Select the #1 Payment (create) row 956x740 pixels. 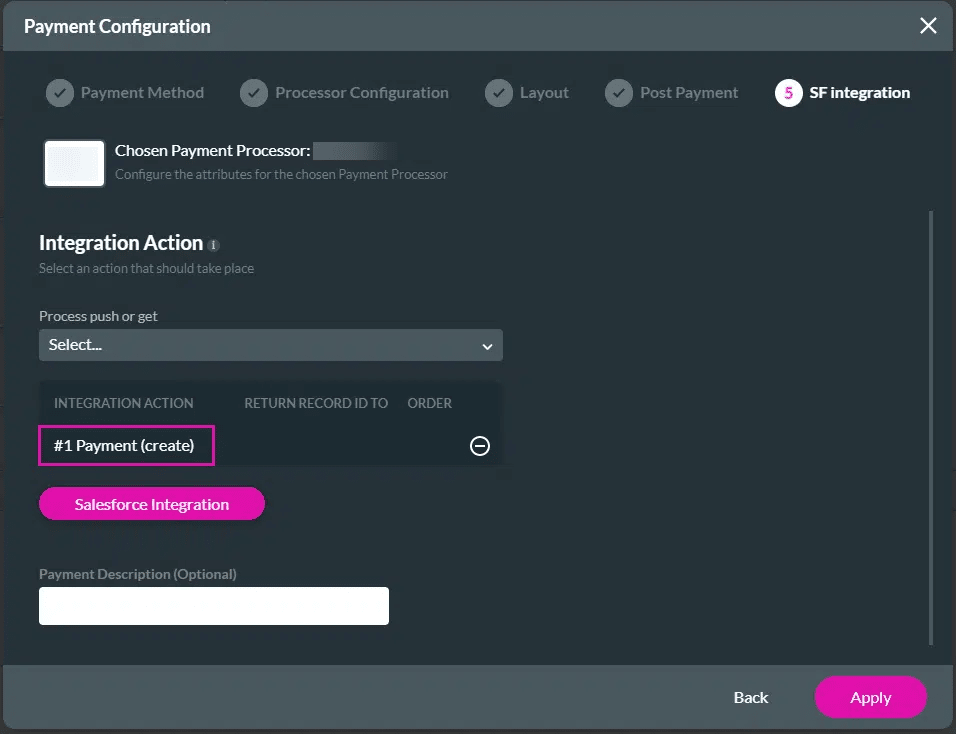point(126,445)
